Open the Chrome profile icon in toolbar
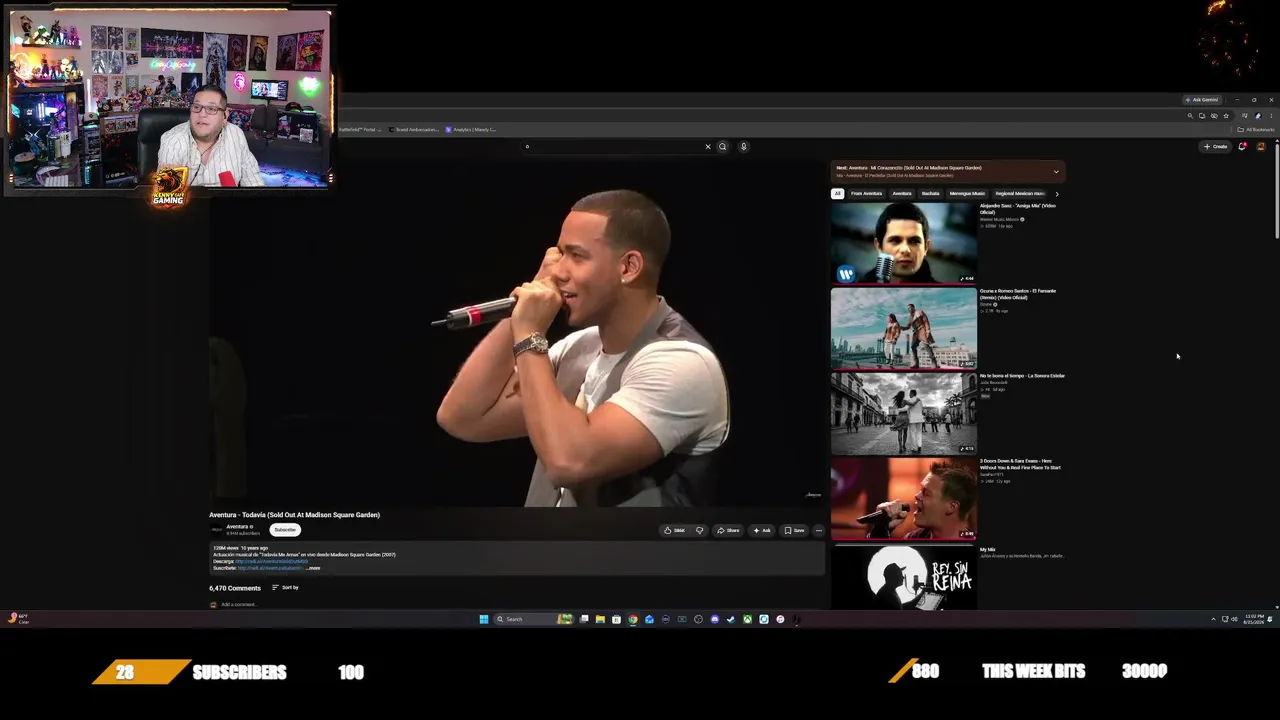 click(1258, 116)
